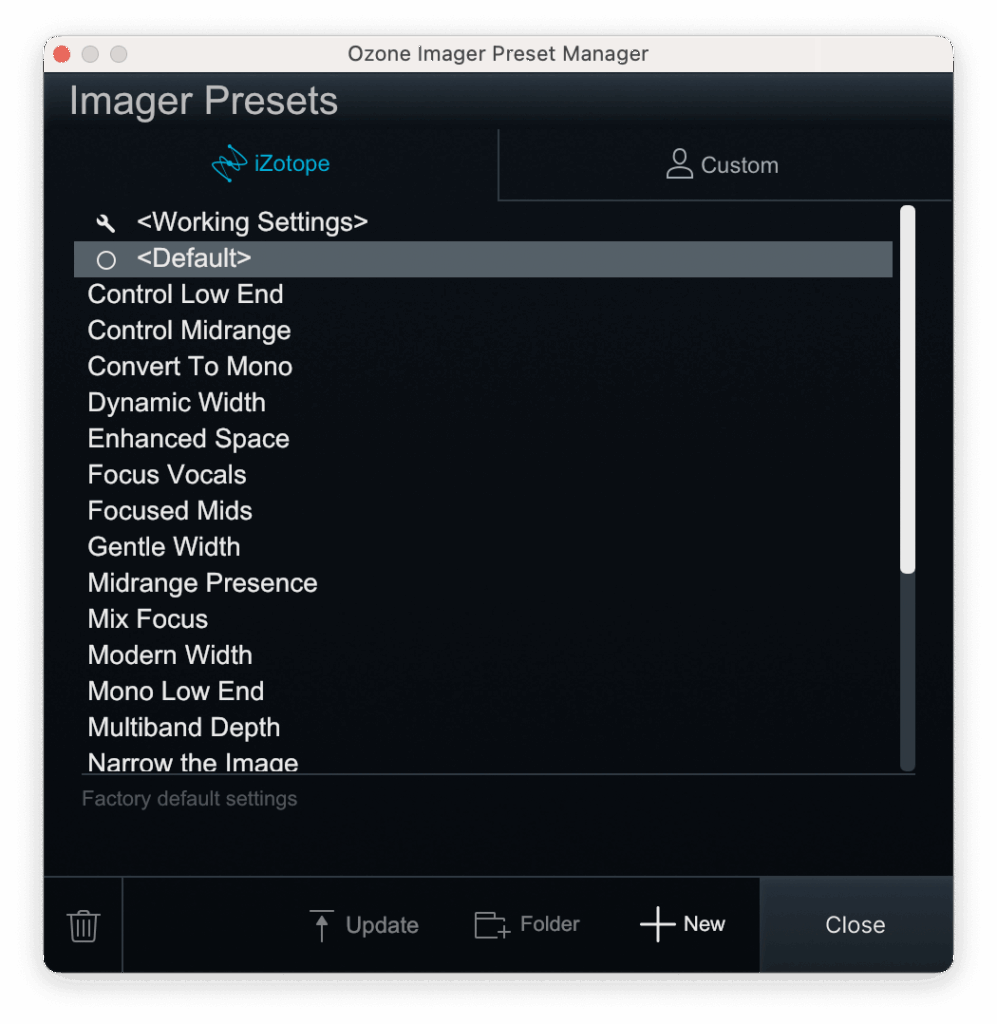997x1024 pixels.
Task: Click the plus icon for New preset
Action: point(657,925)
